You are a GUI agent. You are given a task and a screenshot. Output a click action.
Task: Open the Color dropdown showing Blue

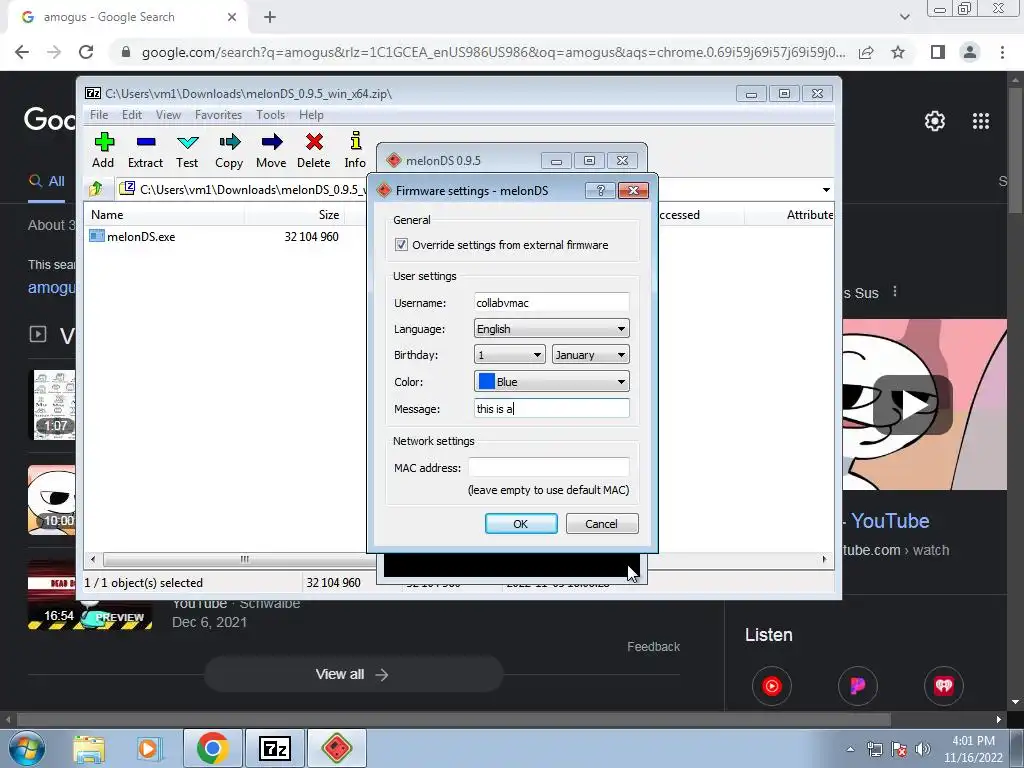(x=552, y=381)
